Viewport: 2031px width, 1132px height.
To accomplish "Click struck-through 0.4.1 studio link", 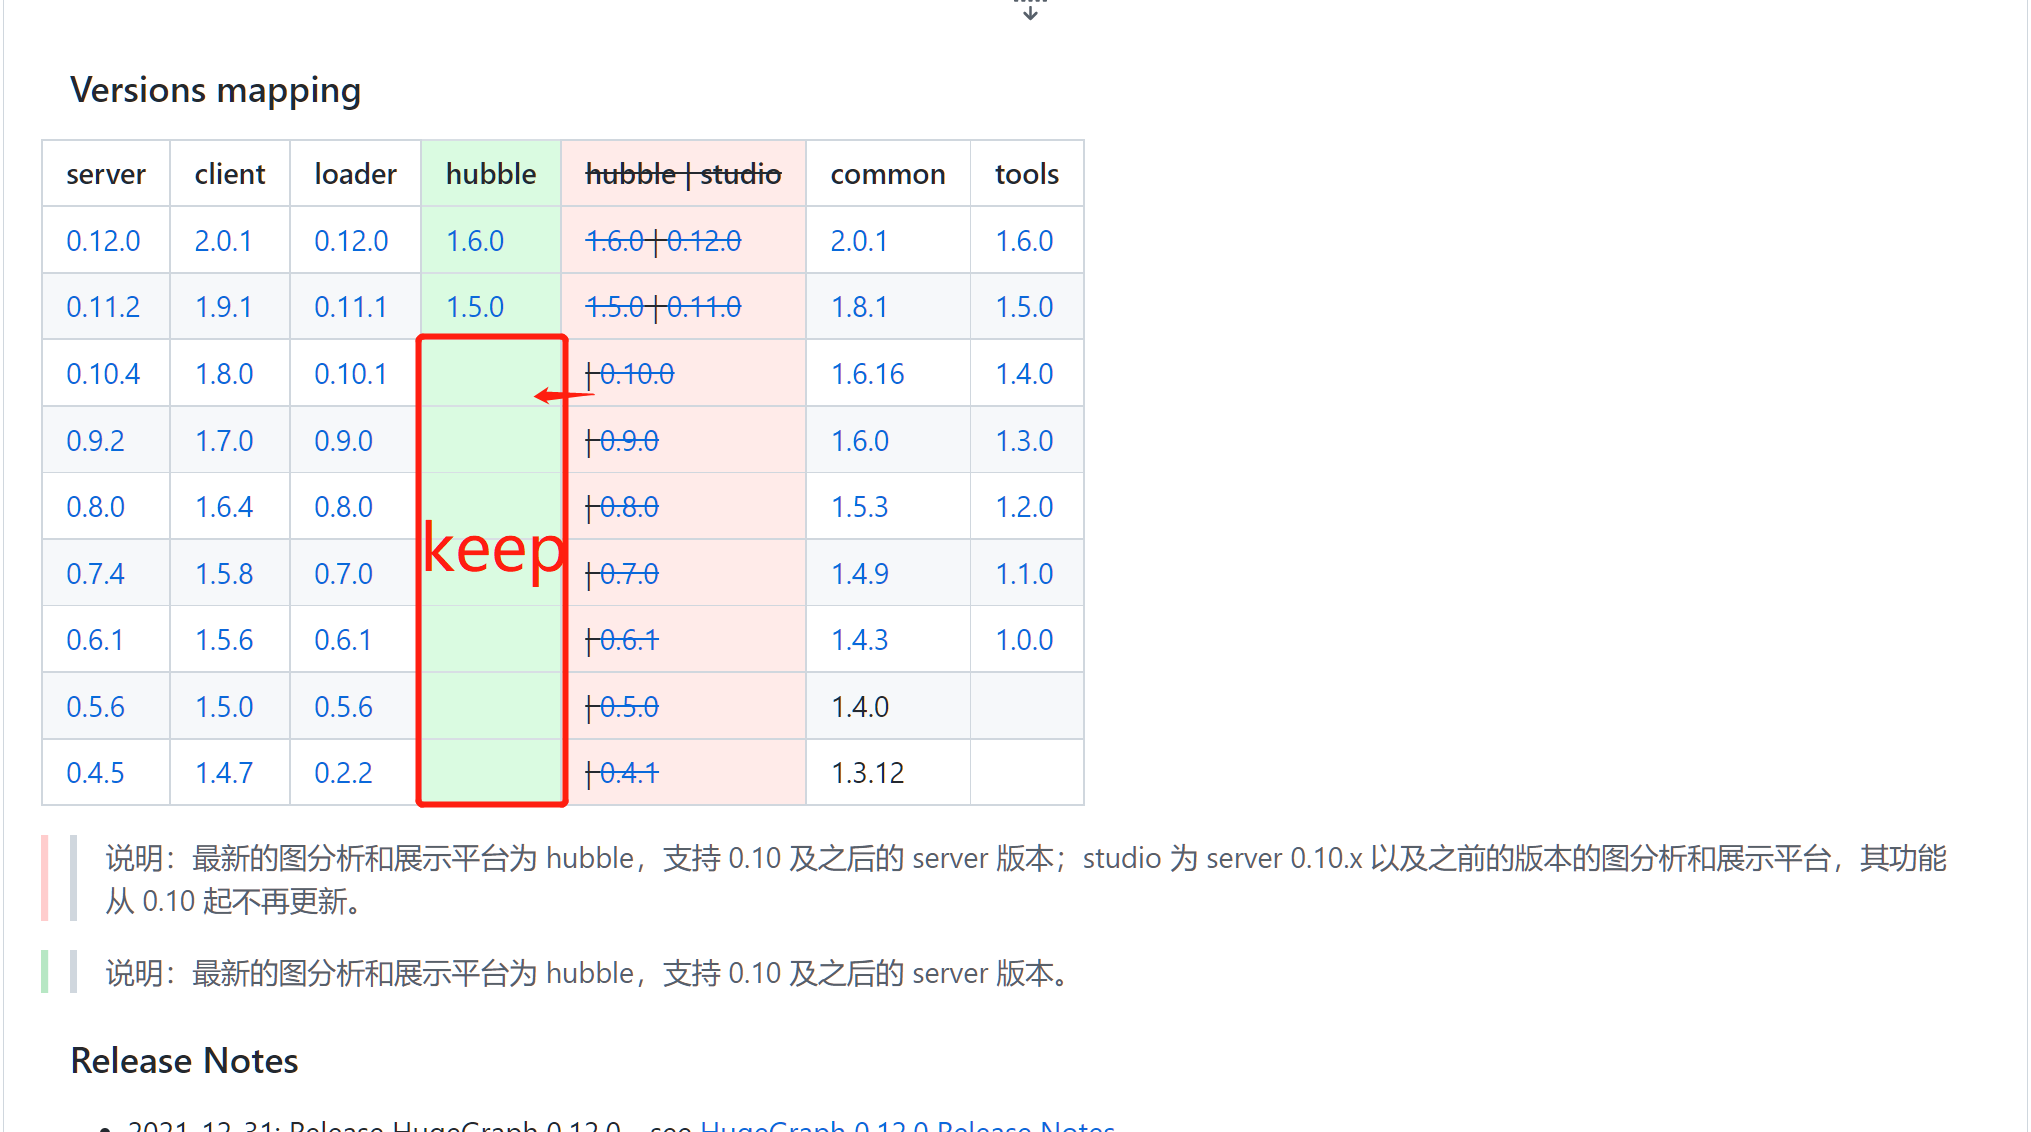I will coord(629,773).
